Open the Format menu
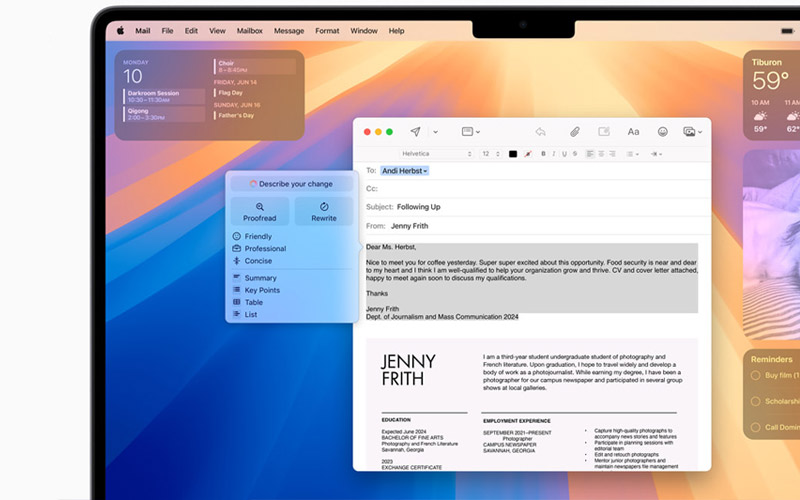This screenshot has height=500, width=800. tap(327, 31)
